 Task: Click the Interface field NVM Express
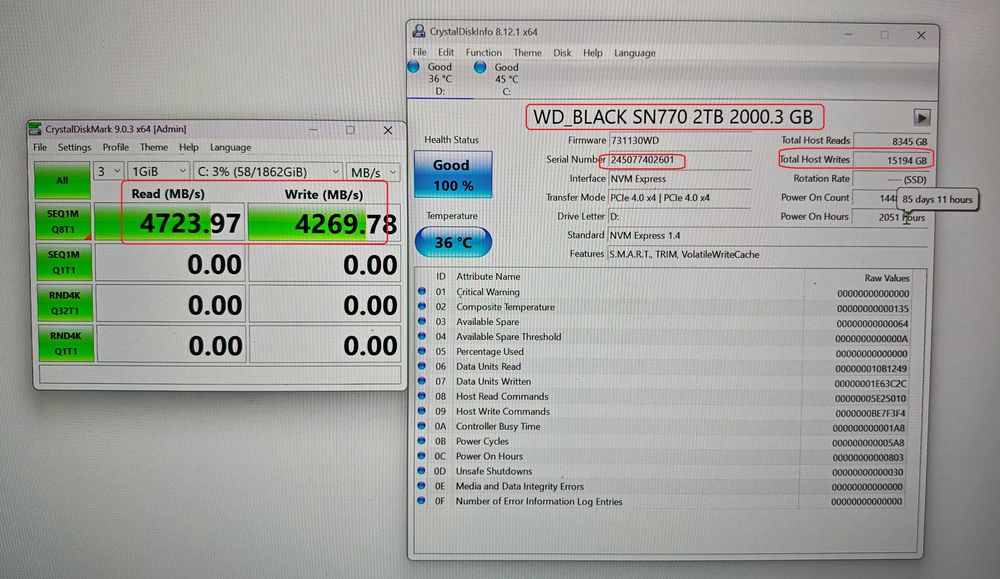coord(680,179)
